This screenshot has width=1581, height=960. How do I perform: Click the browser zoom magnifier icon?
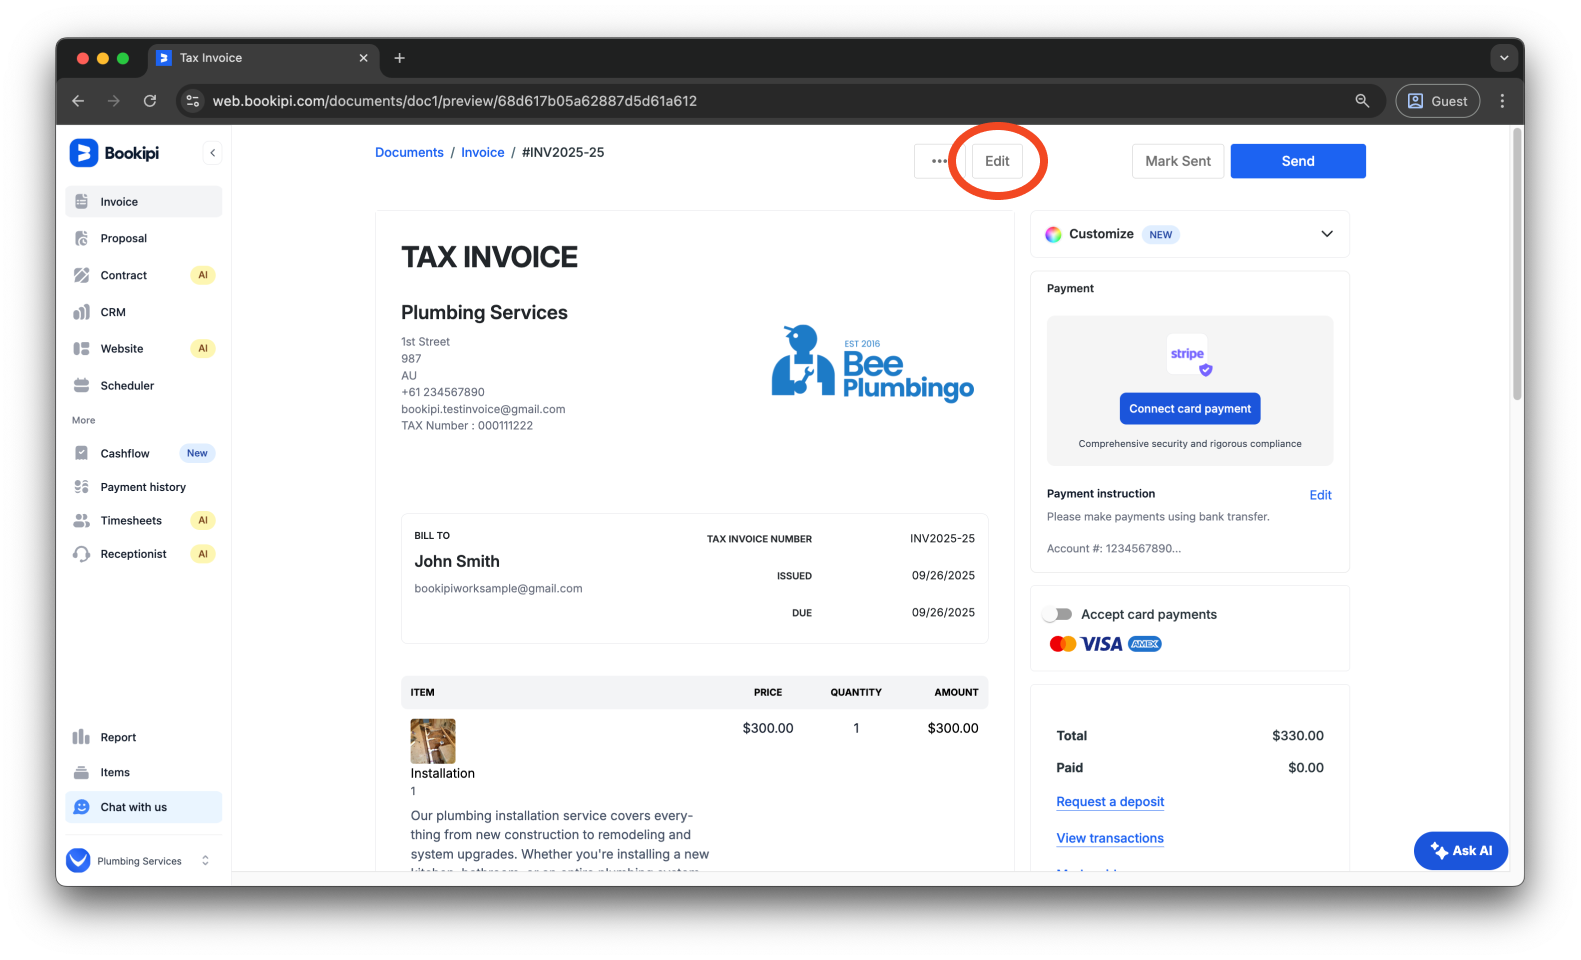(x=1362, y=101)
